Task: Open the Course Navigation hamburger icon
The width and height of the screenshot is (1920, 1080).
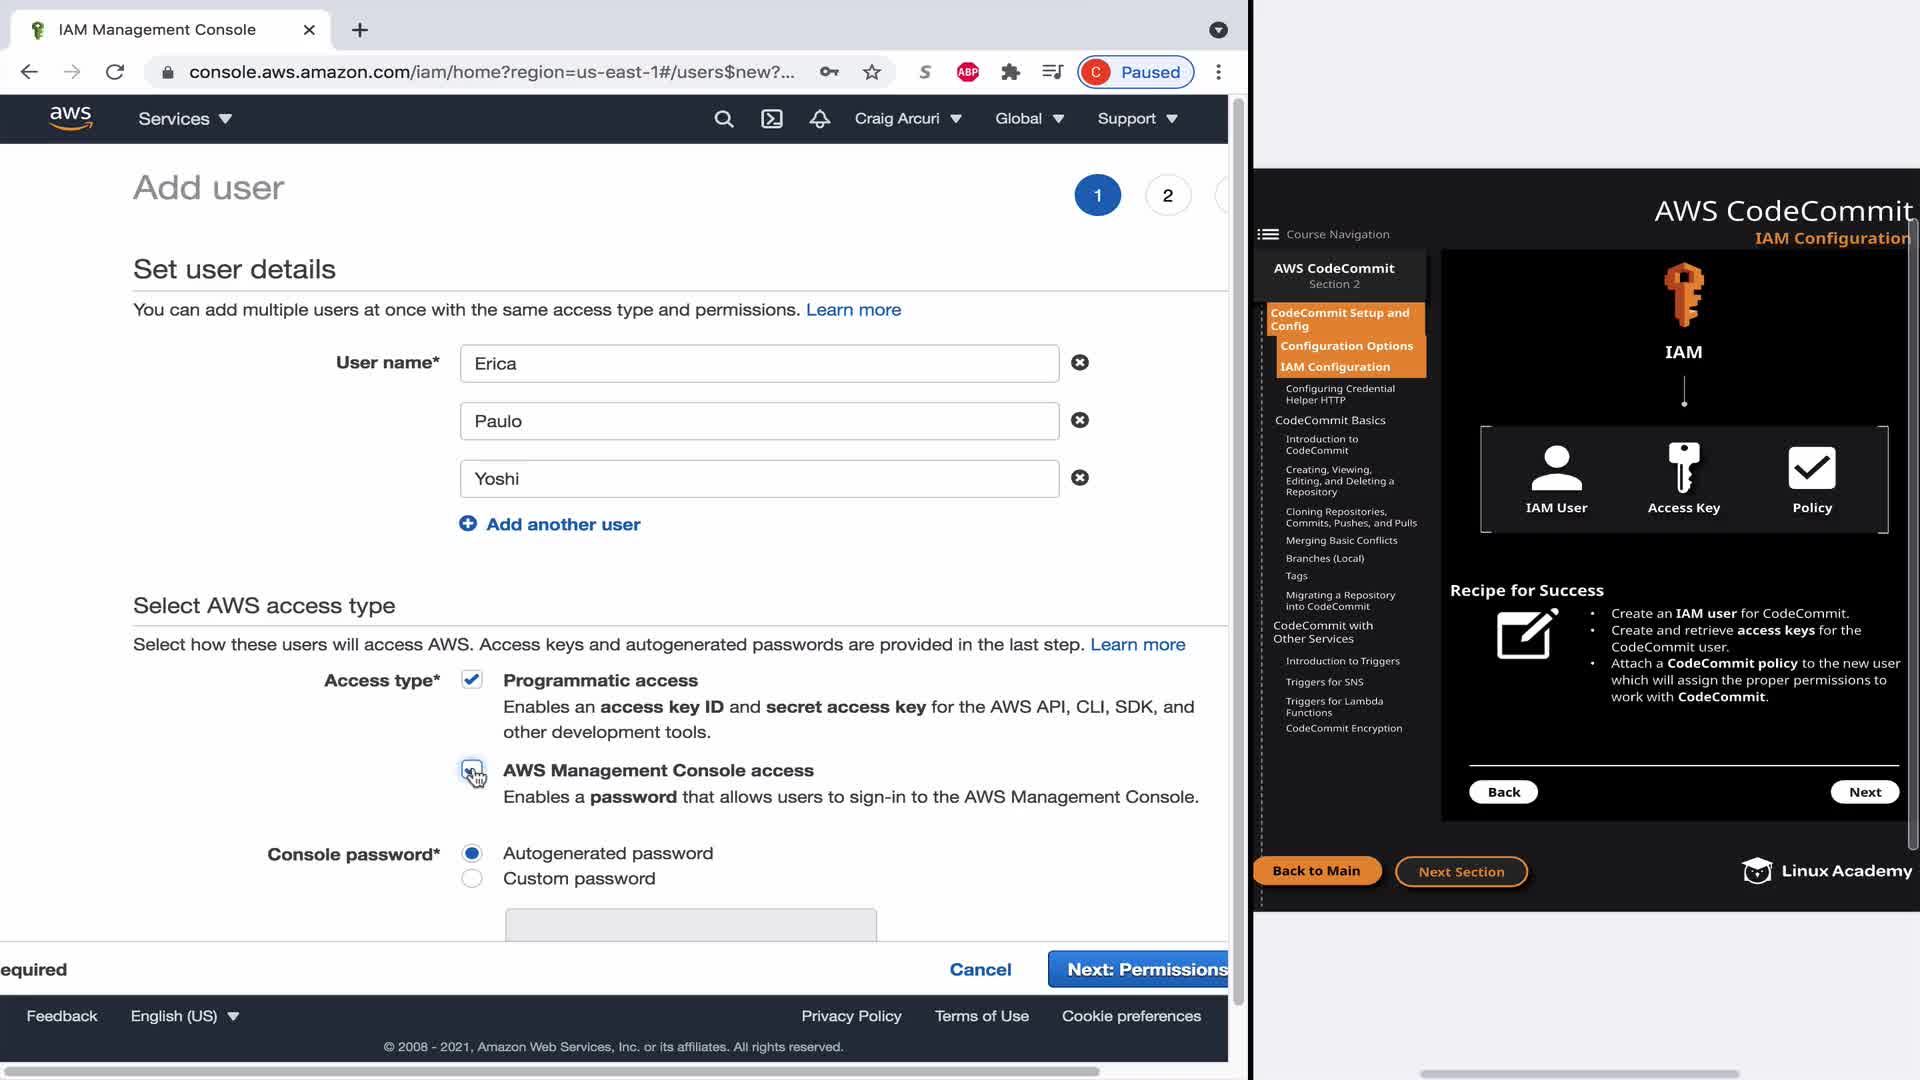Action: pos(1268,234)
